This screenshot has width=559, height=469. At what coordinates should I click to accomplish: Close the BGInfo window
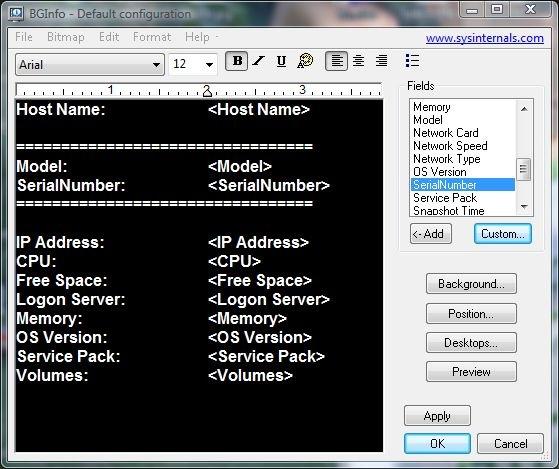[530, 10]
